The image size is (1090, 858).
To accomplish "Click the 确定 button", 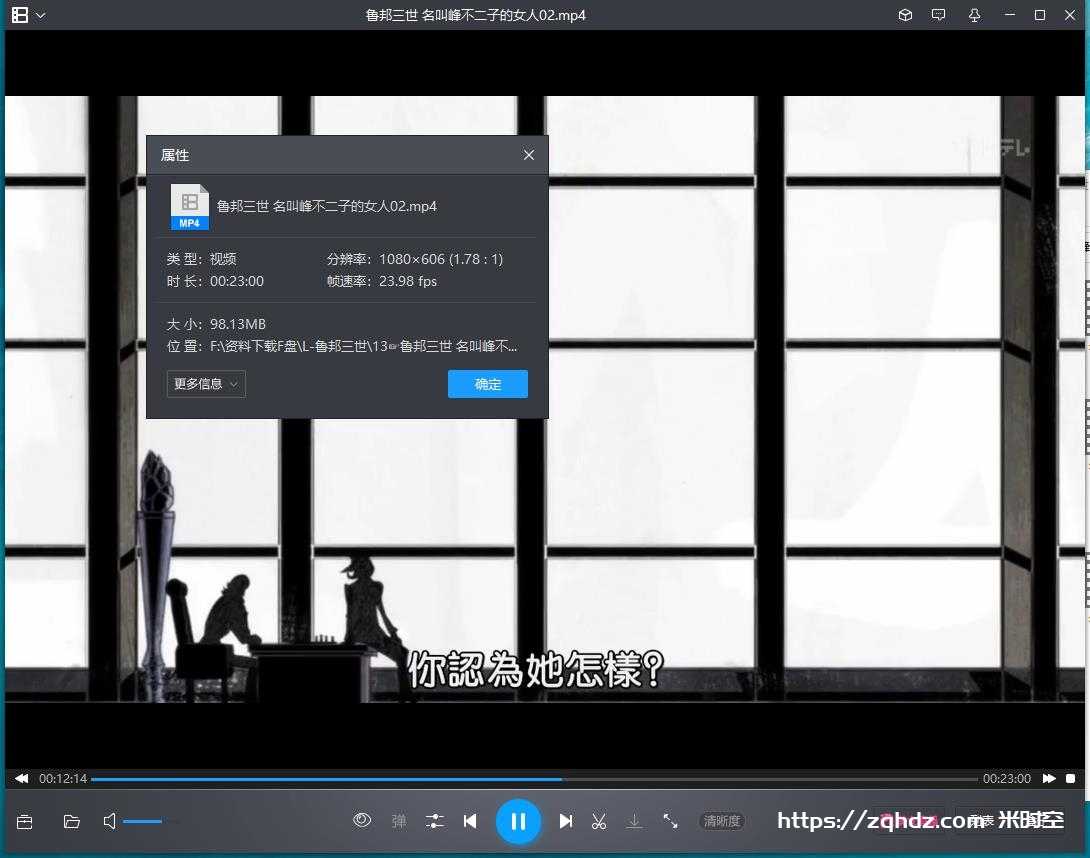I will pyautogui.click(x=487, y=384).
